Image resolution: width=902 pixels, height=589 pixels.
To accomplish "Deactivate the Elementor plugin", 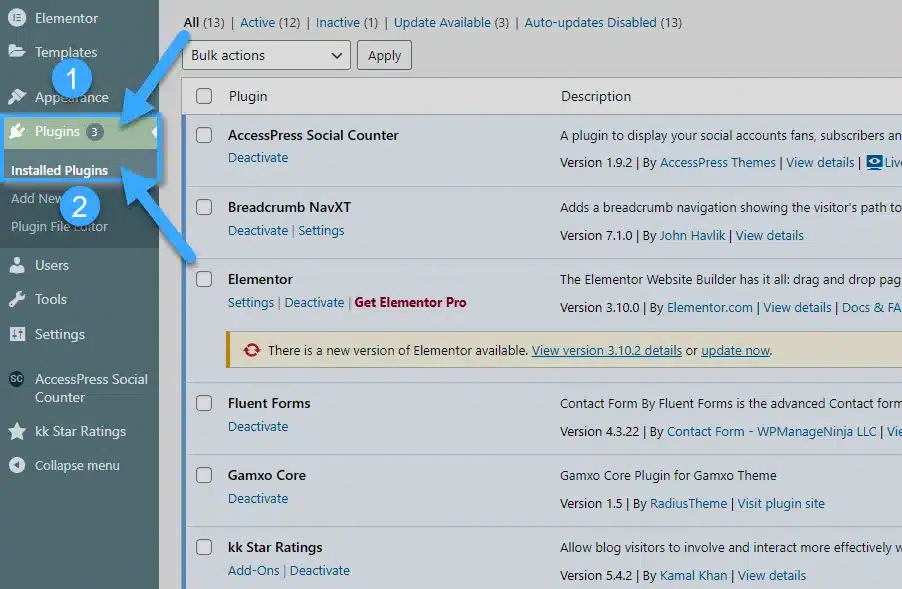I will pos(314,303).
